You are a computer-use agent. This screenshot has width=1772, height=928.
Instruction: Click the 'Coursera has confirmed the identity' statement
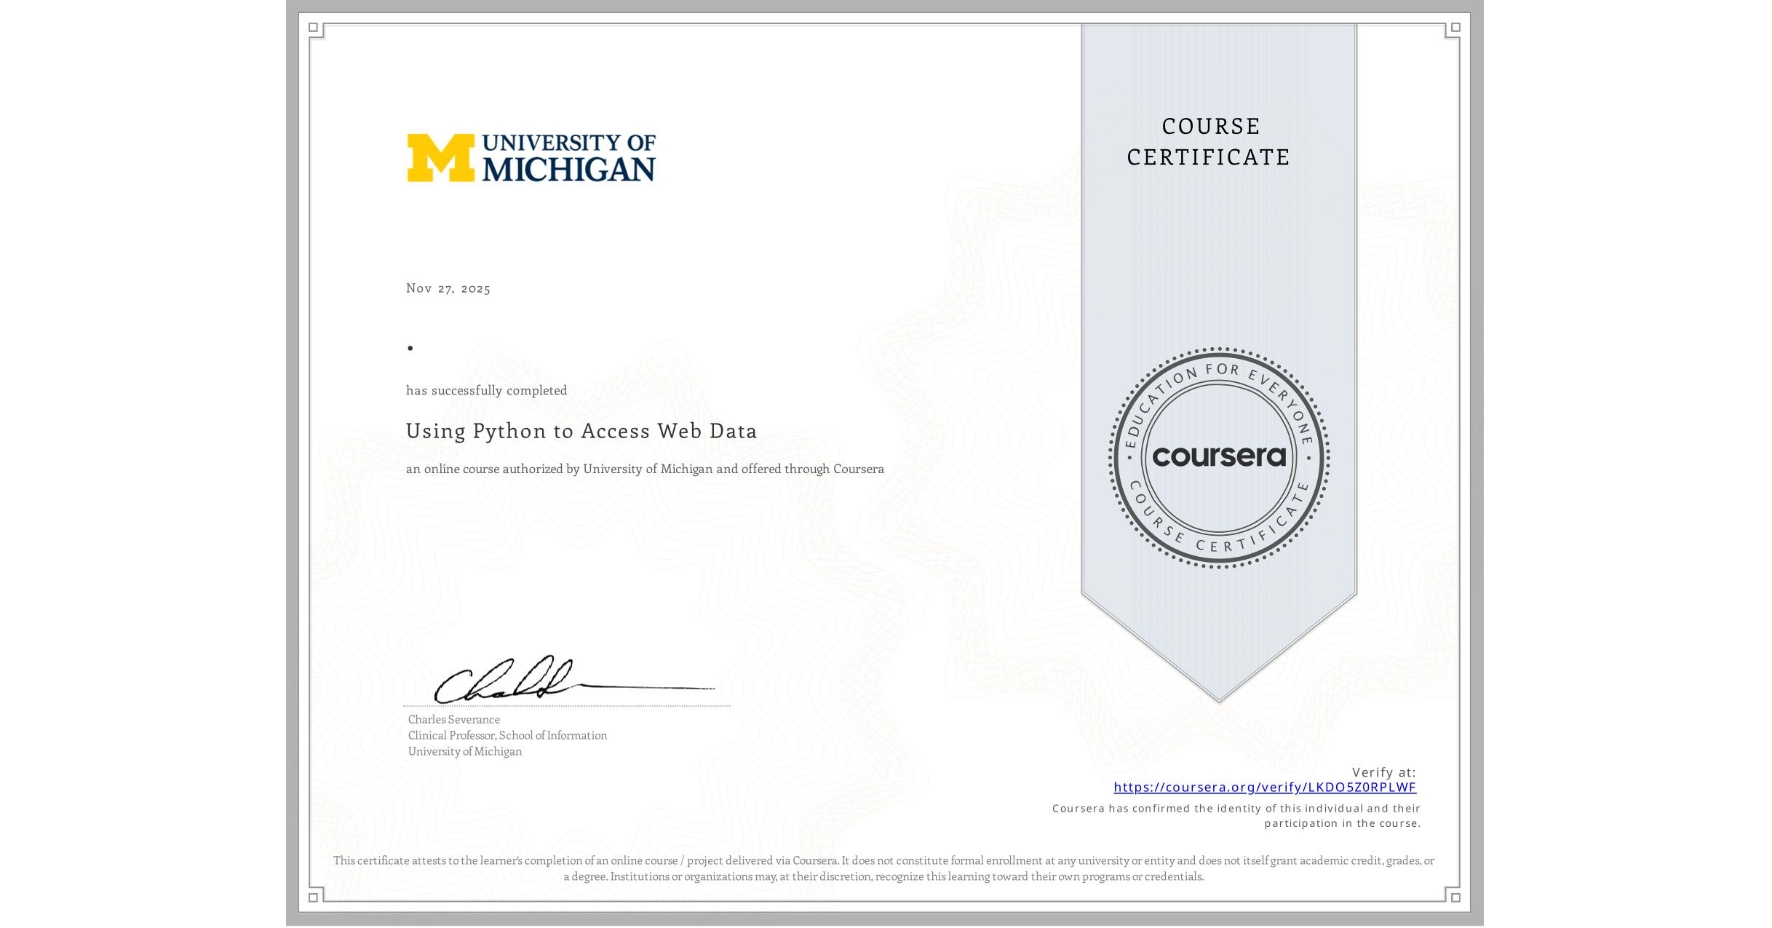coord(1237,816)
